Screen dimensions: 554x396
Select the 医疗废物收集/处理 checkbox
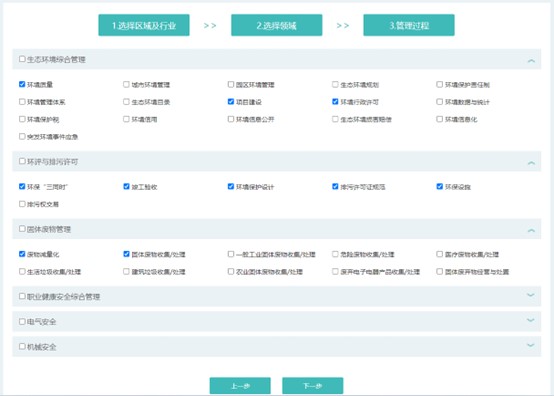440,254
